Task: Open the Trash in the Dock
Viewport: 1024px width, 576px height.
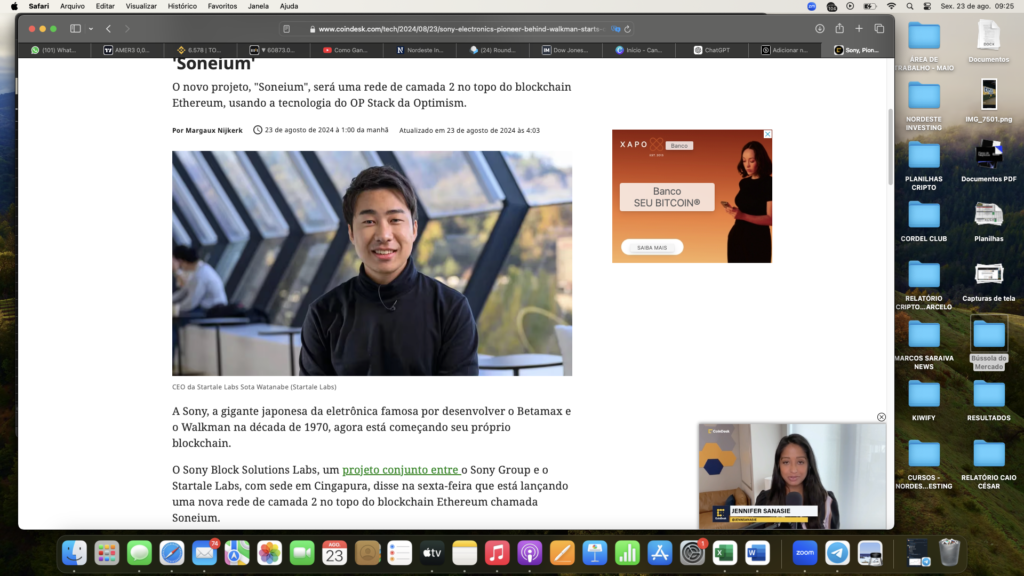Action: pyautogui.click(x=949, y=553)
